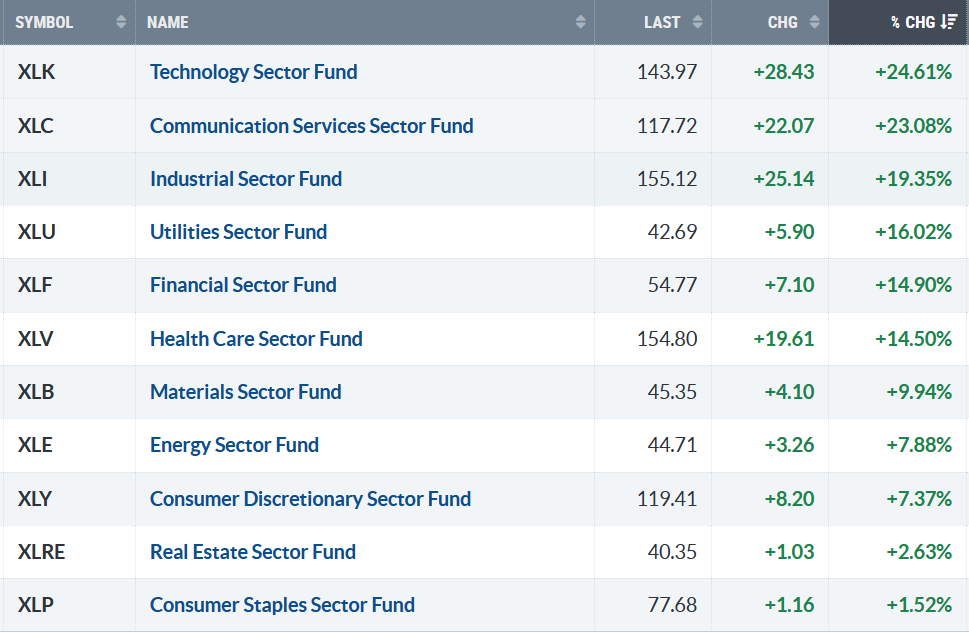Open Financial Sector Fund link
This screenshot has height=633, width=969.
point(243,285)
